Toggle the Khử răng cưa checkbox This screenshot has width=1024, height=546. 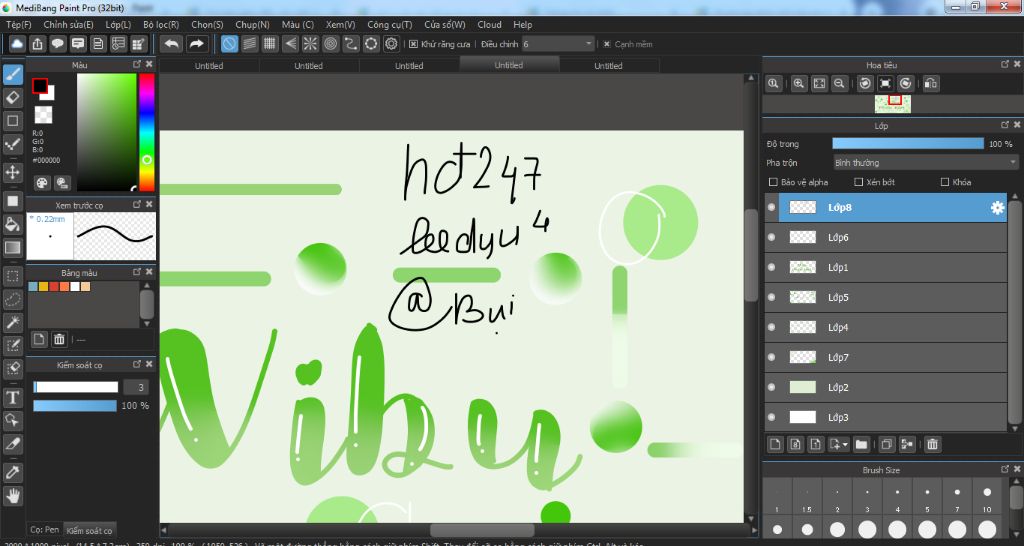(413, 44)
